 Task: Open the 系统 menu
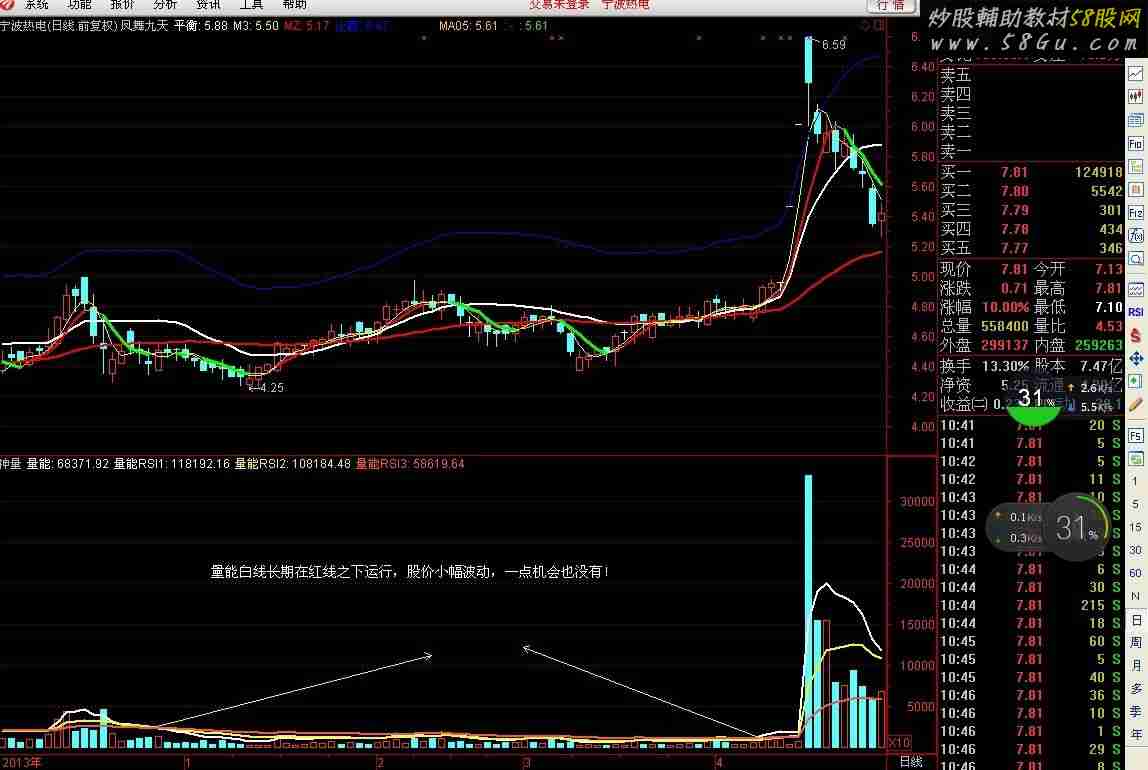click(x=35, y=4)
